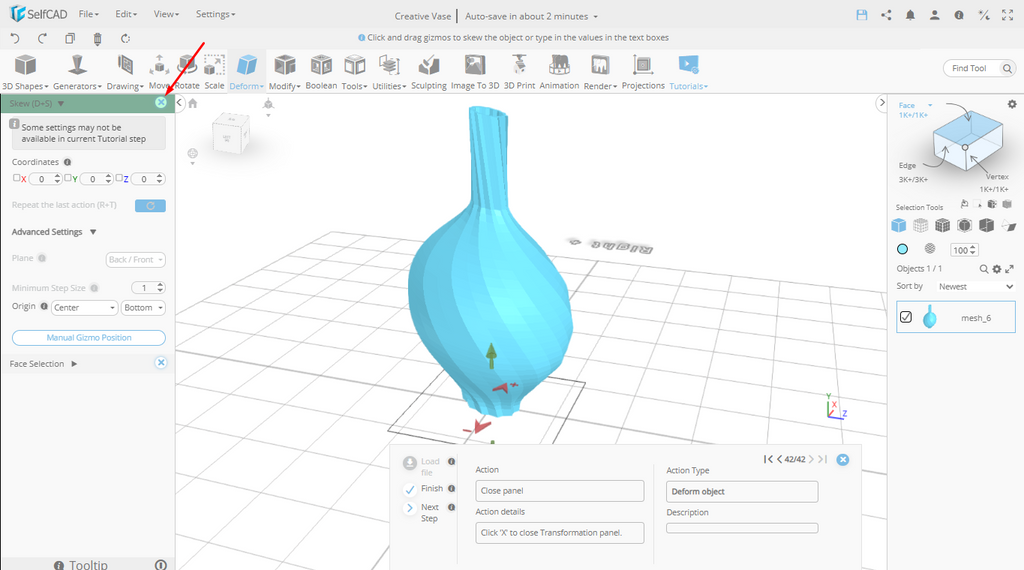Toggle the mesh_6 object checkbox

click(x=906, y=317)
